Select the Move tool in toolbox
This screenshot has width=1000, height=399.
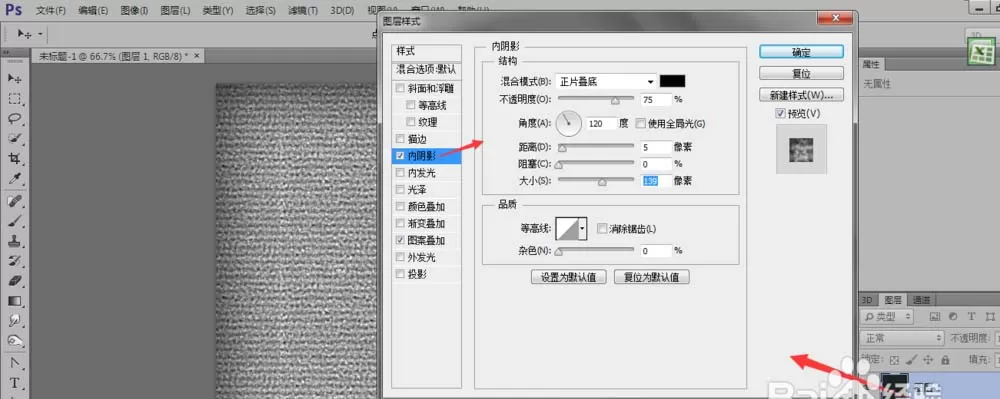[15, 78]
